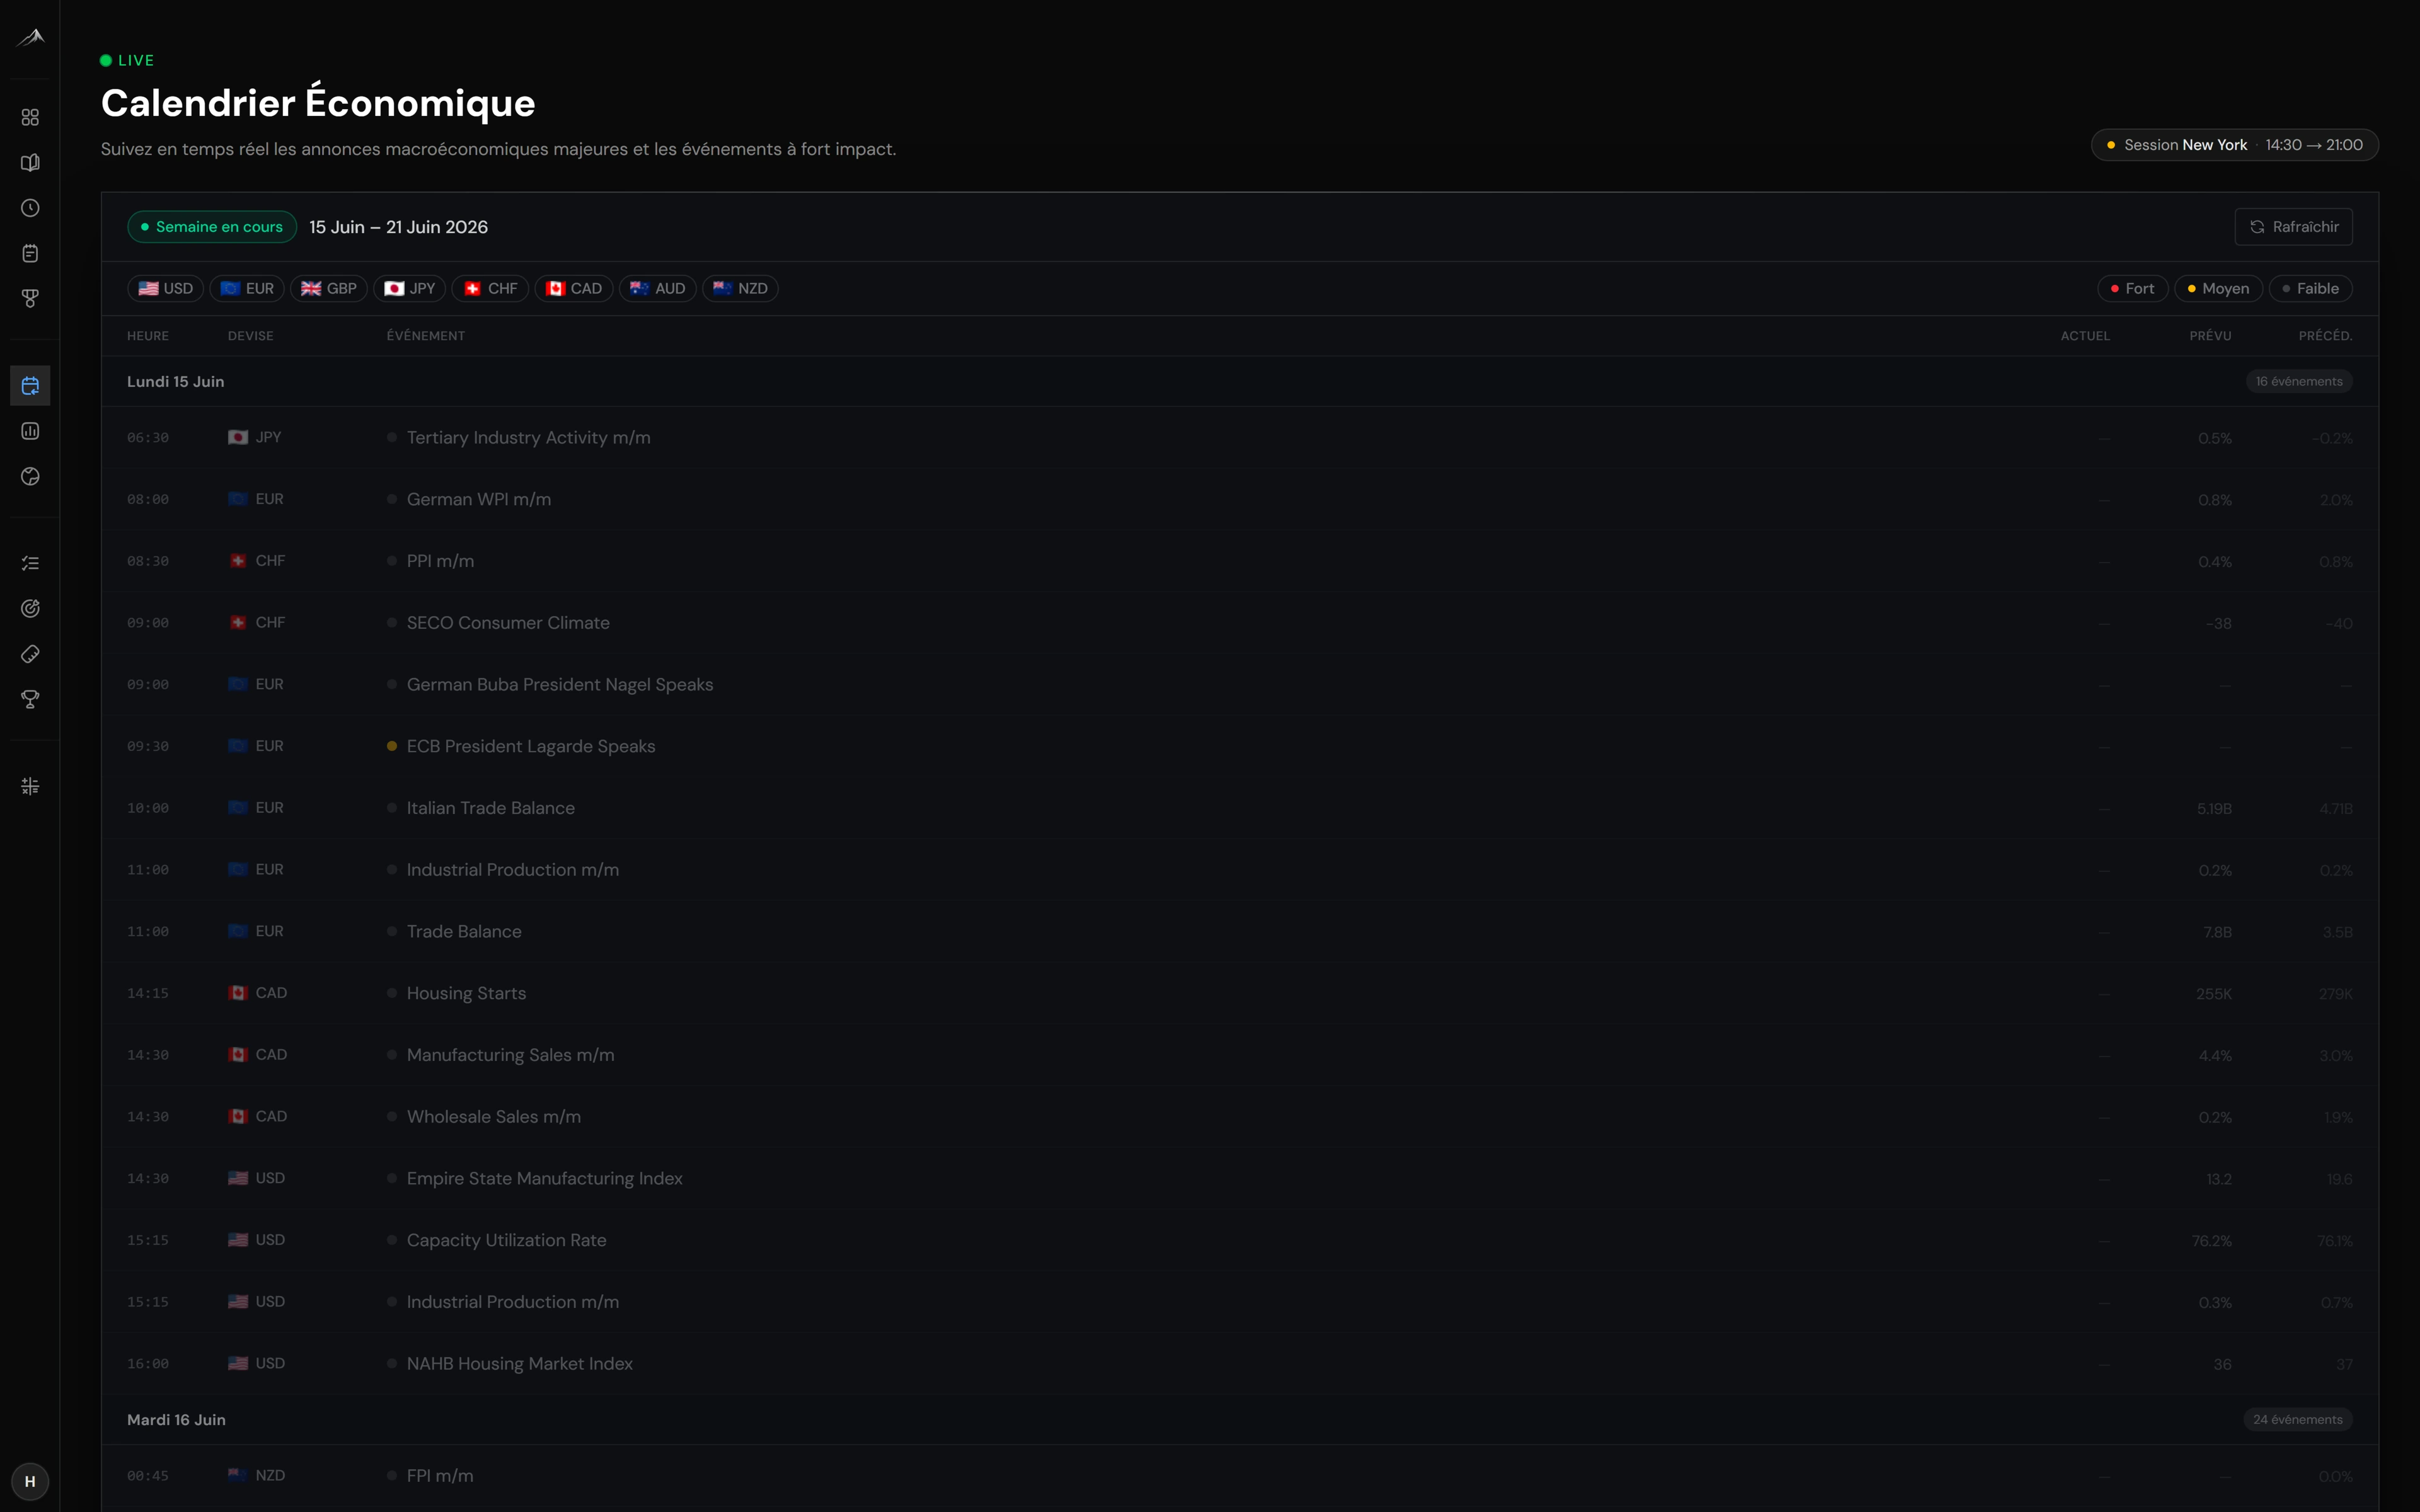Select the Housing Starts event
2420x1512 pixels.
point(1240,993)
